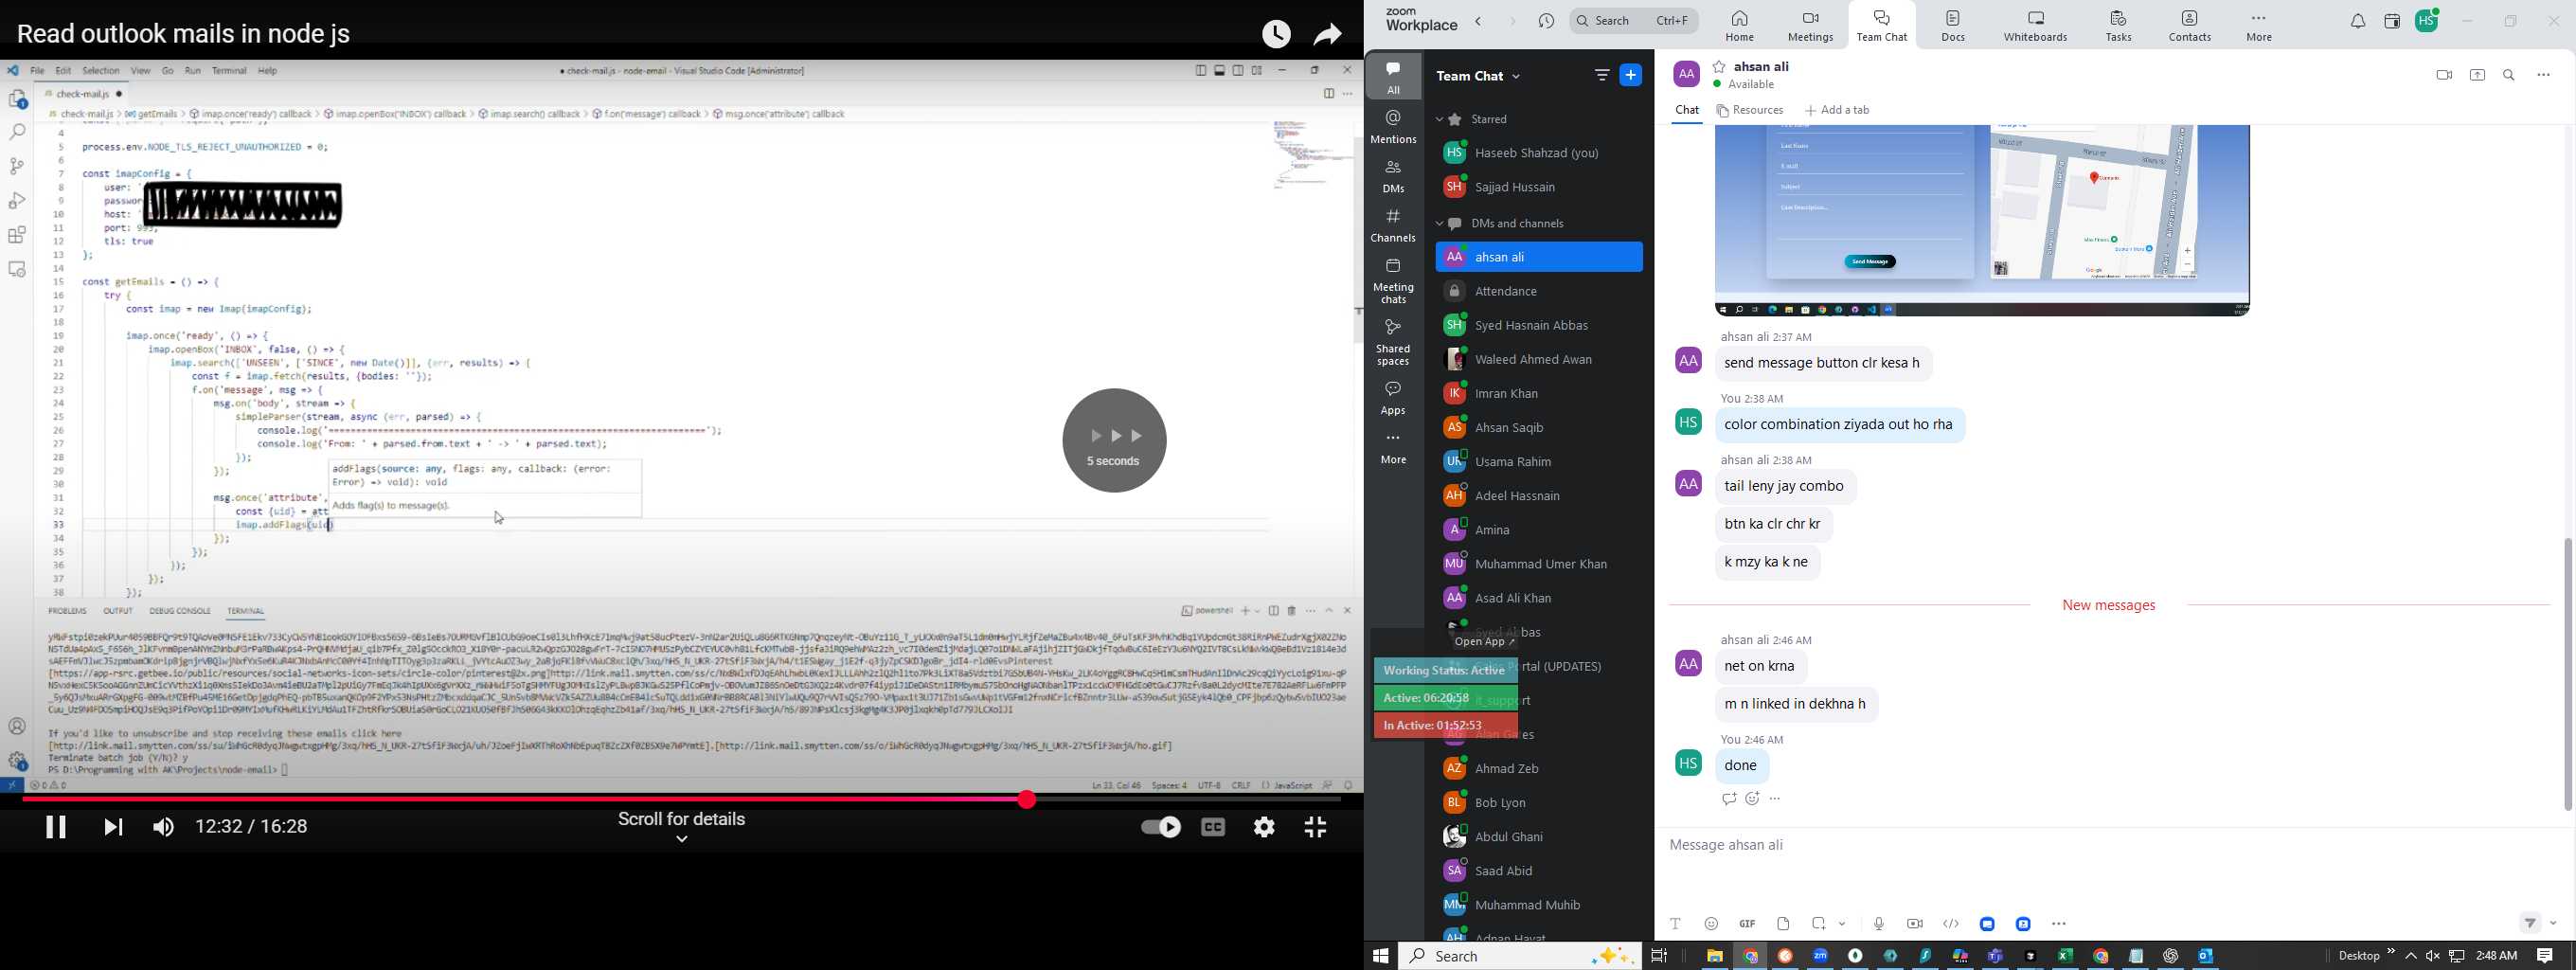
Task: Toggle closed captions on the video
Action: [x=1213, y=827]
